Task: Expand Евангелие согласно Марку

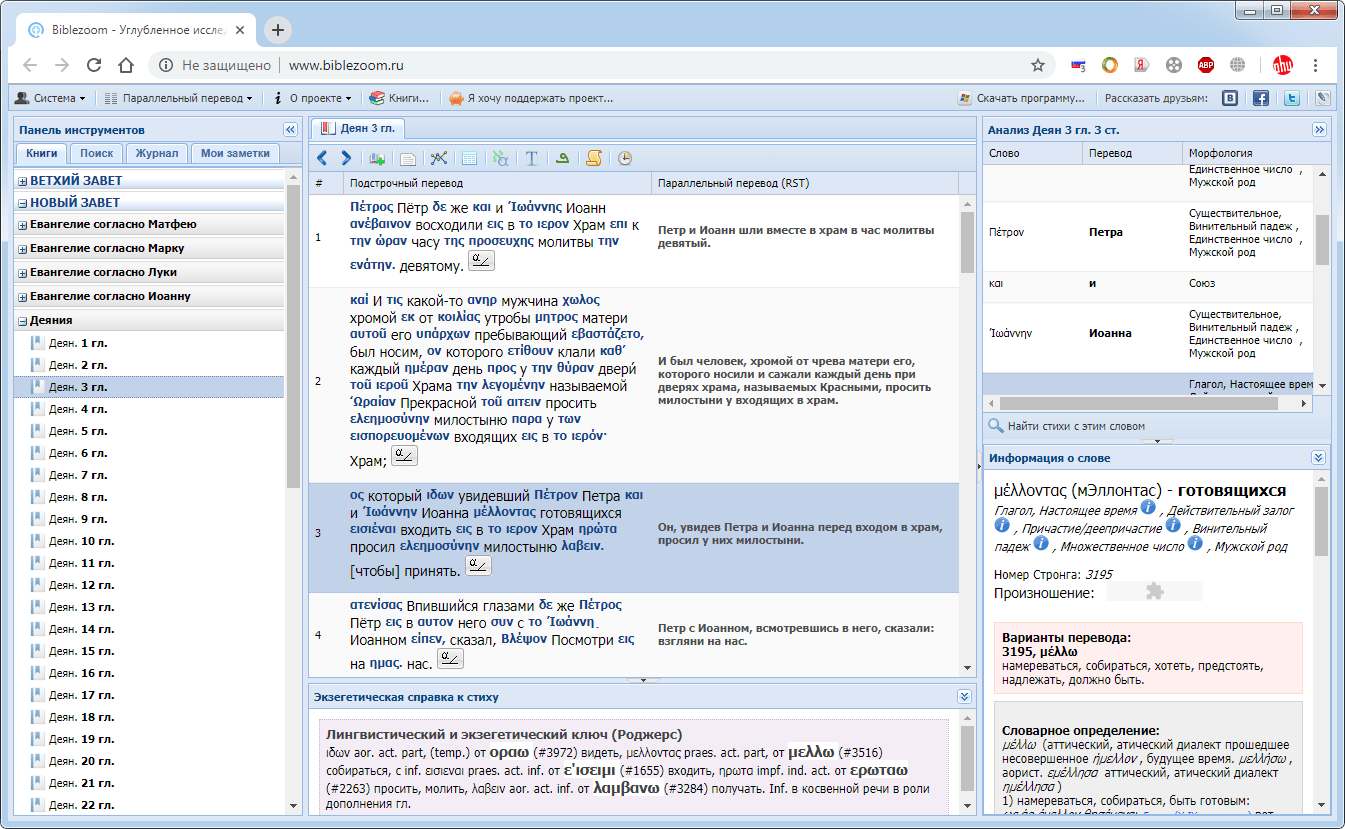Action: pyautogui.click(x=23, y=249)
